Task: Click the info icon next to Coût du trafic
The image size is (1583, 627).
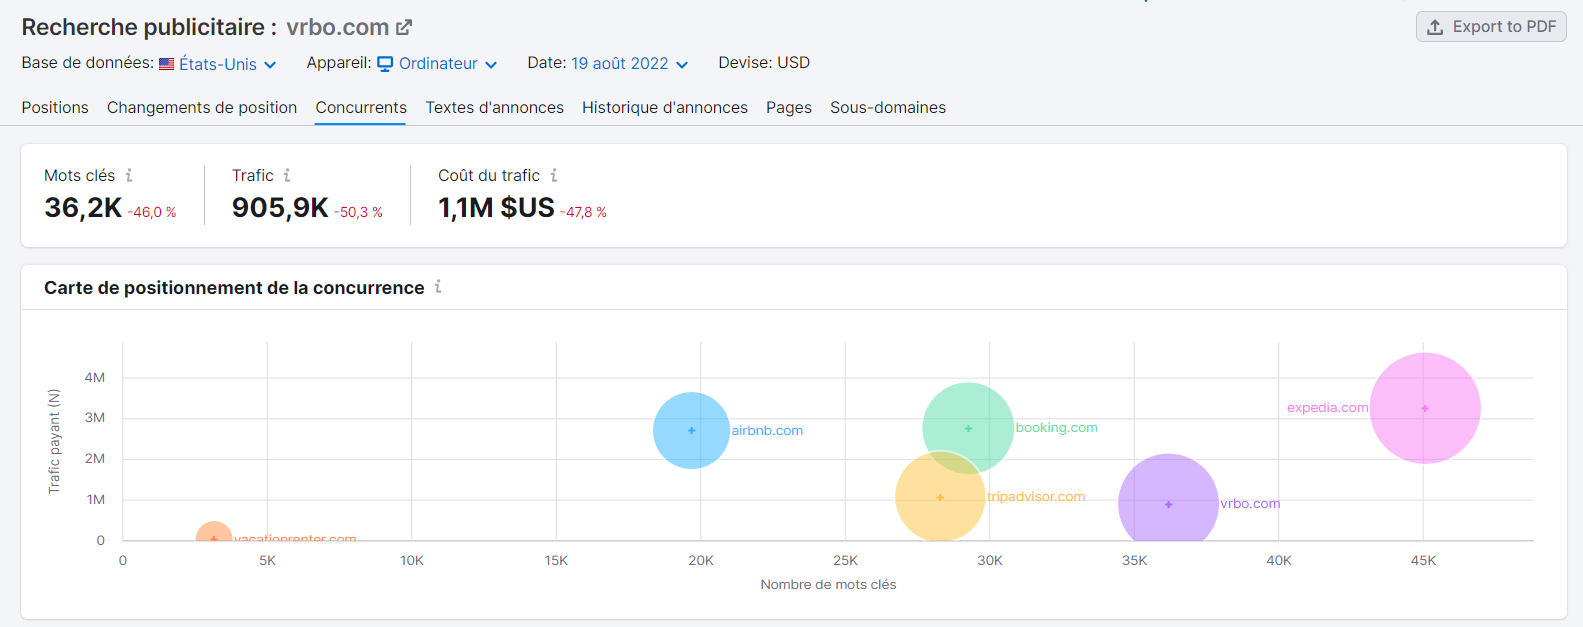Action: click(x=554, y=175)
